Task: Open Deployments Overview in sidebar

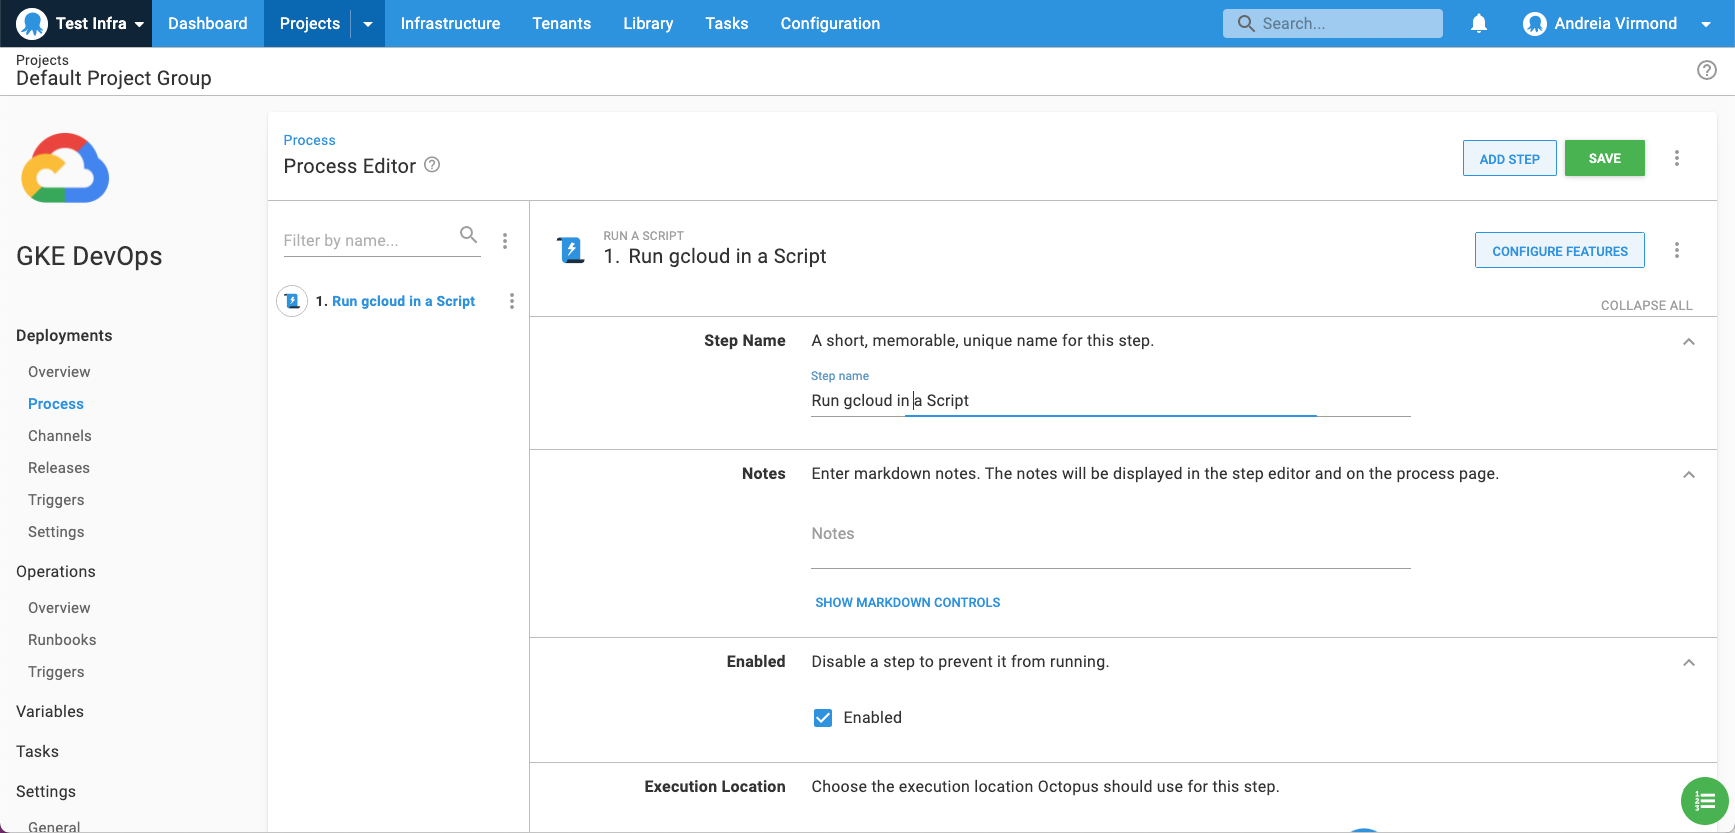Action: click(x=59, y=372)
